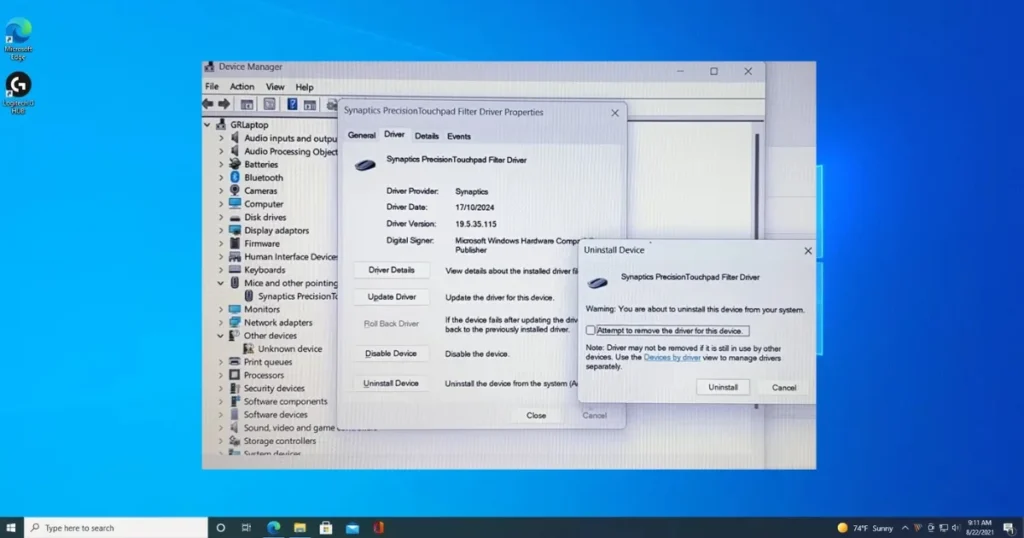Select the Monitors category icon
The width and height of the screenshot is (1024, 538).
[235, 309]
